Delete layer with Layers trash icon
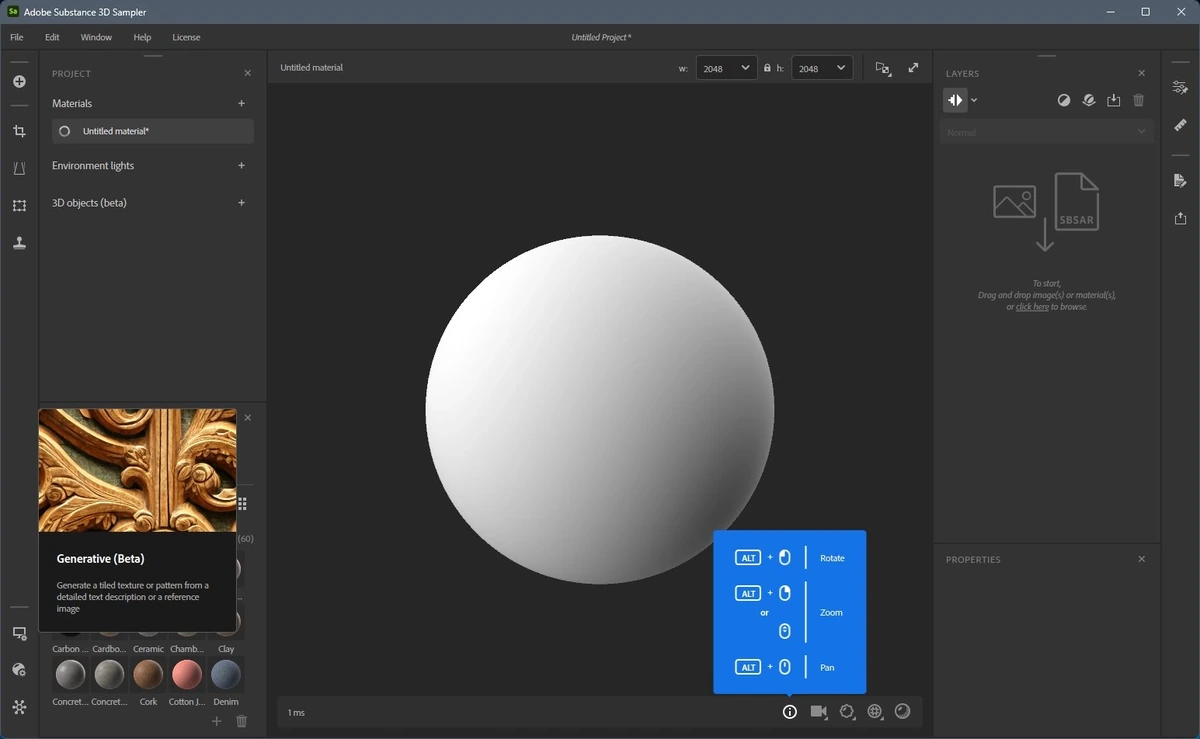The image size is (1200, 739). 1139,100
